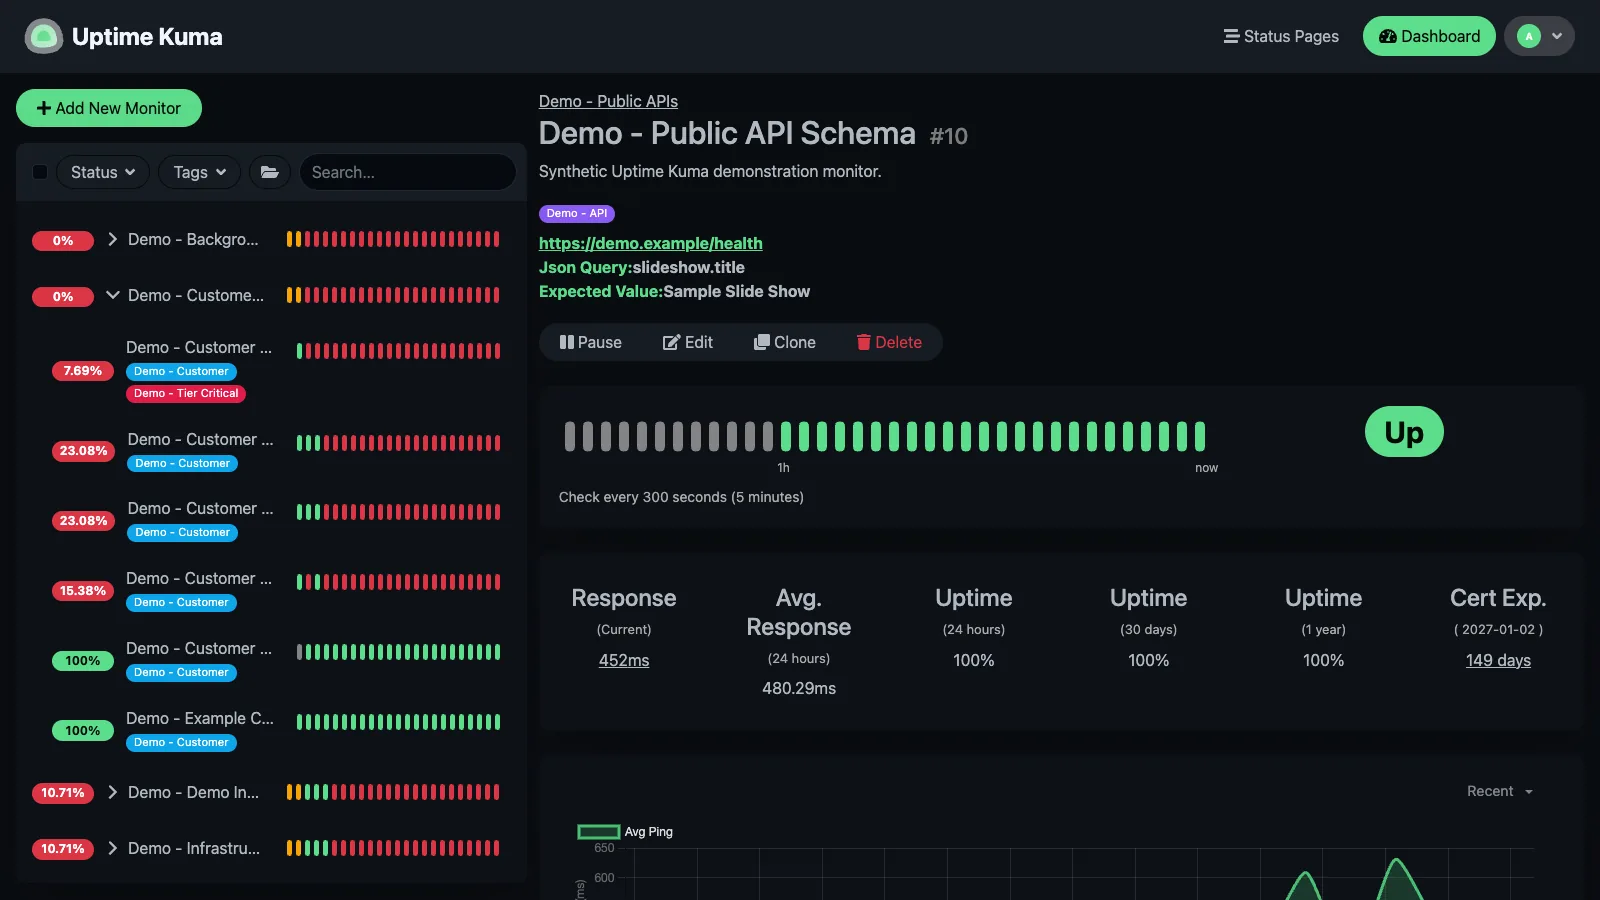
Task: Open the https://demo.example/health link
Action: tap(650, 243)
